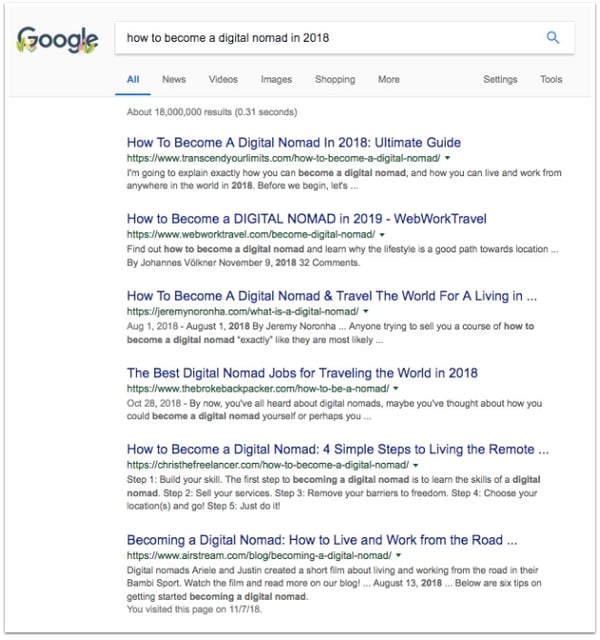Open the search Tools option
Image resolution: width=600 pixels, height=640 pixels.
point(551,79)
